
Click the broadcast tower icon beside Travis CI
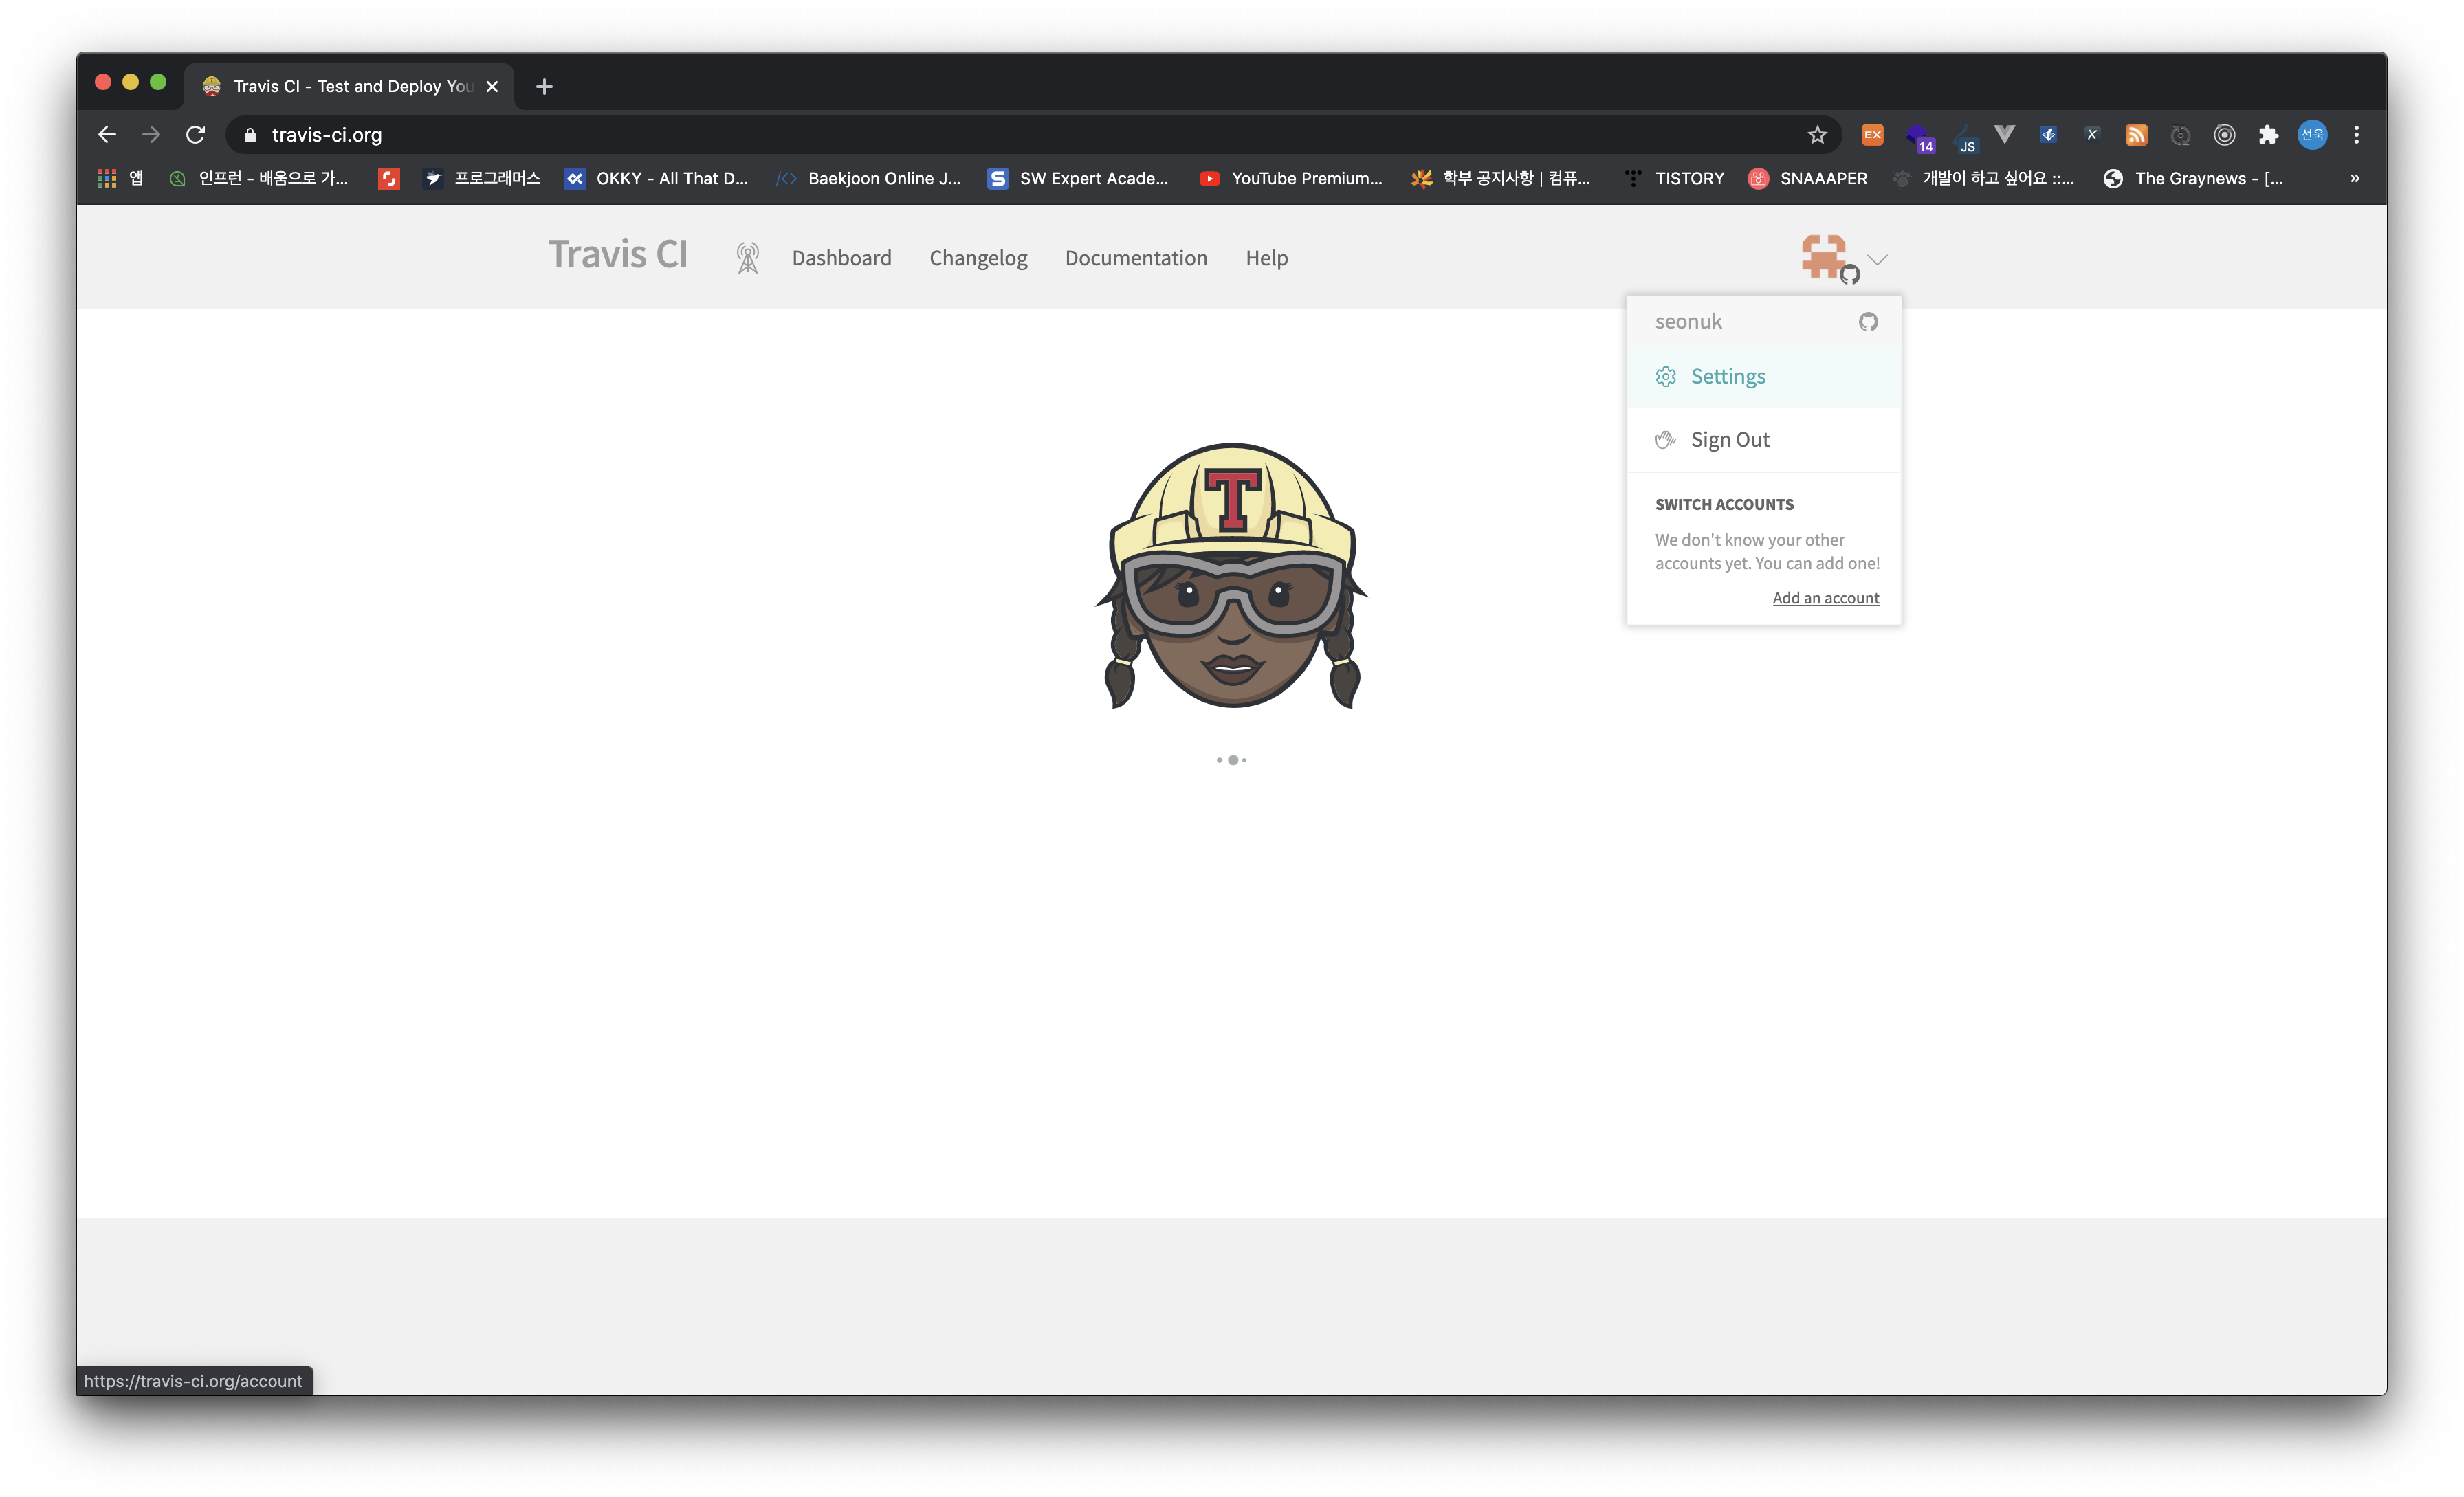[x=747, y=258]
